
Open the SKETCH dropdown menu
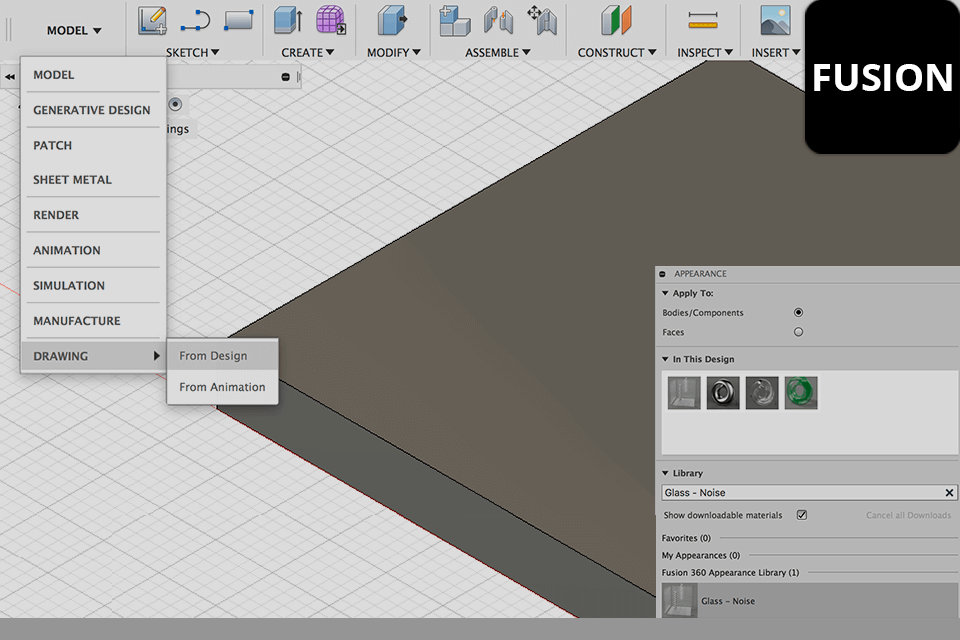[192, 52]
